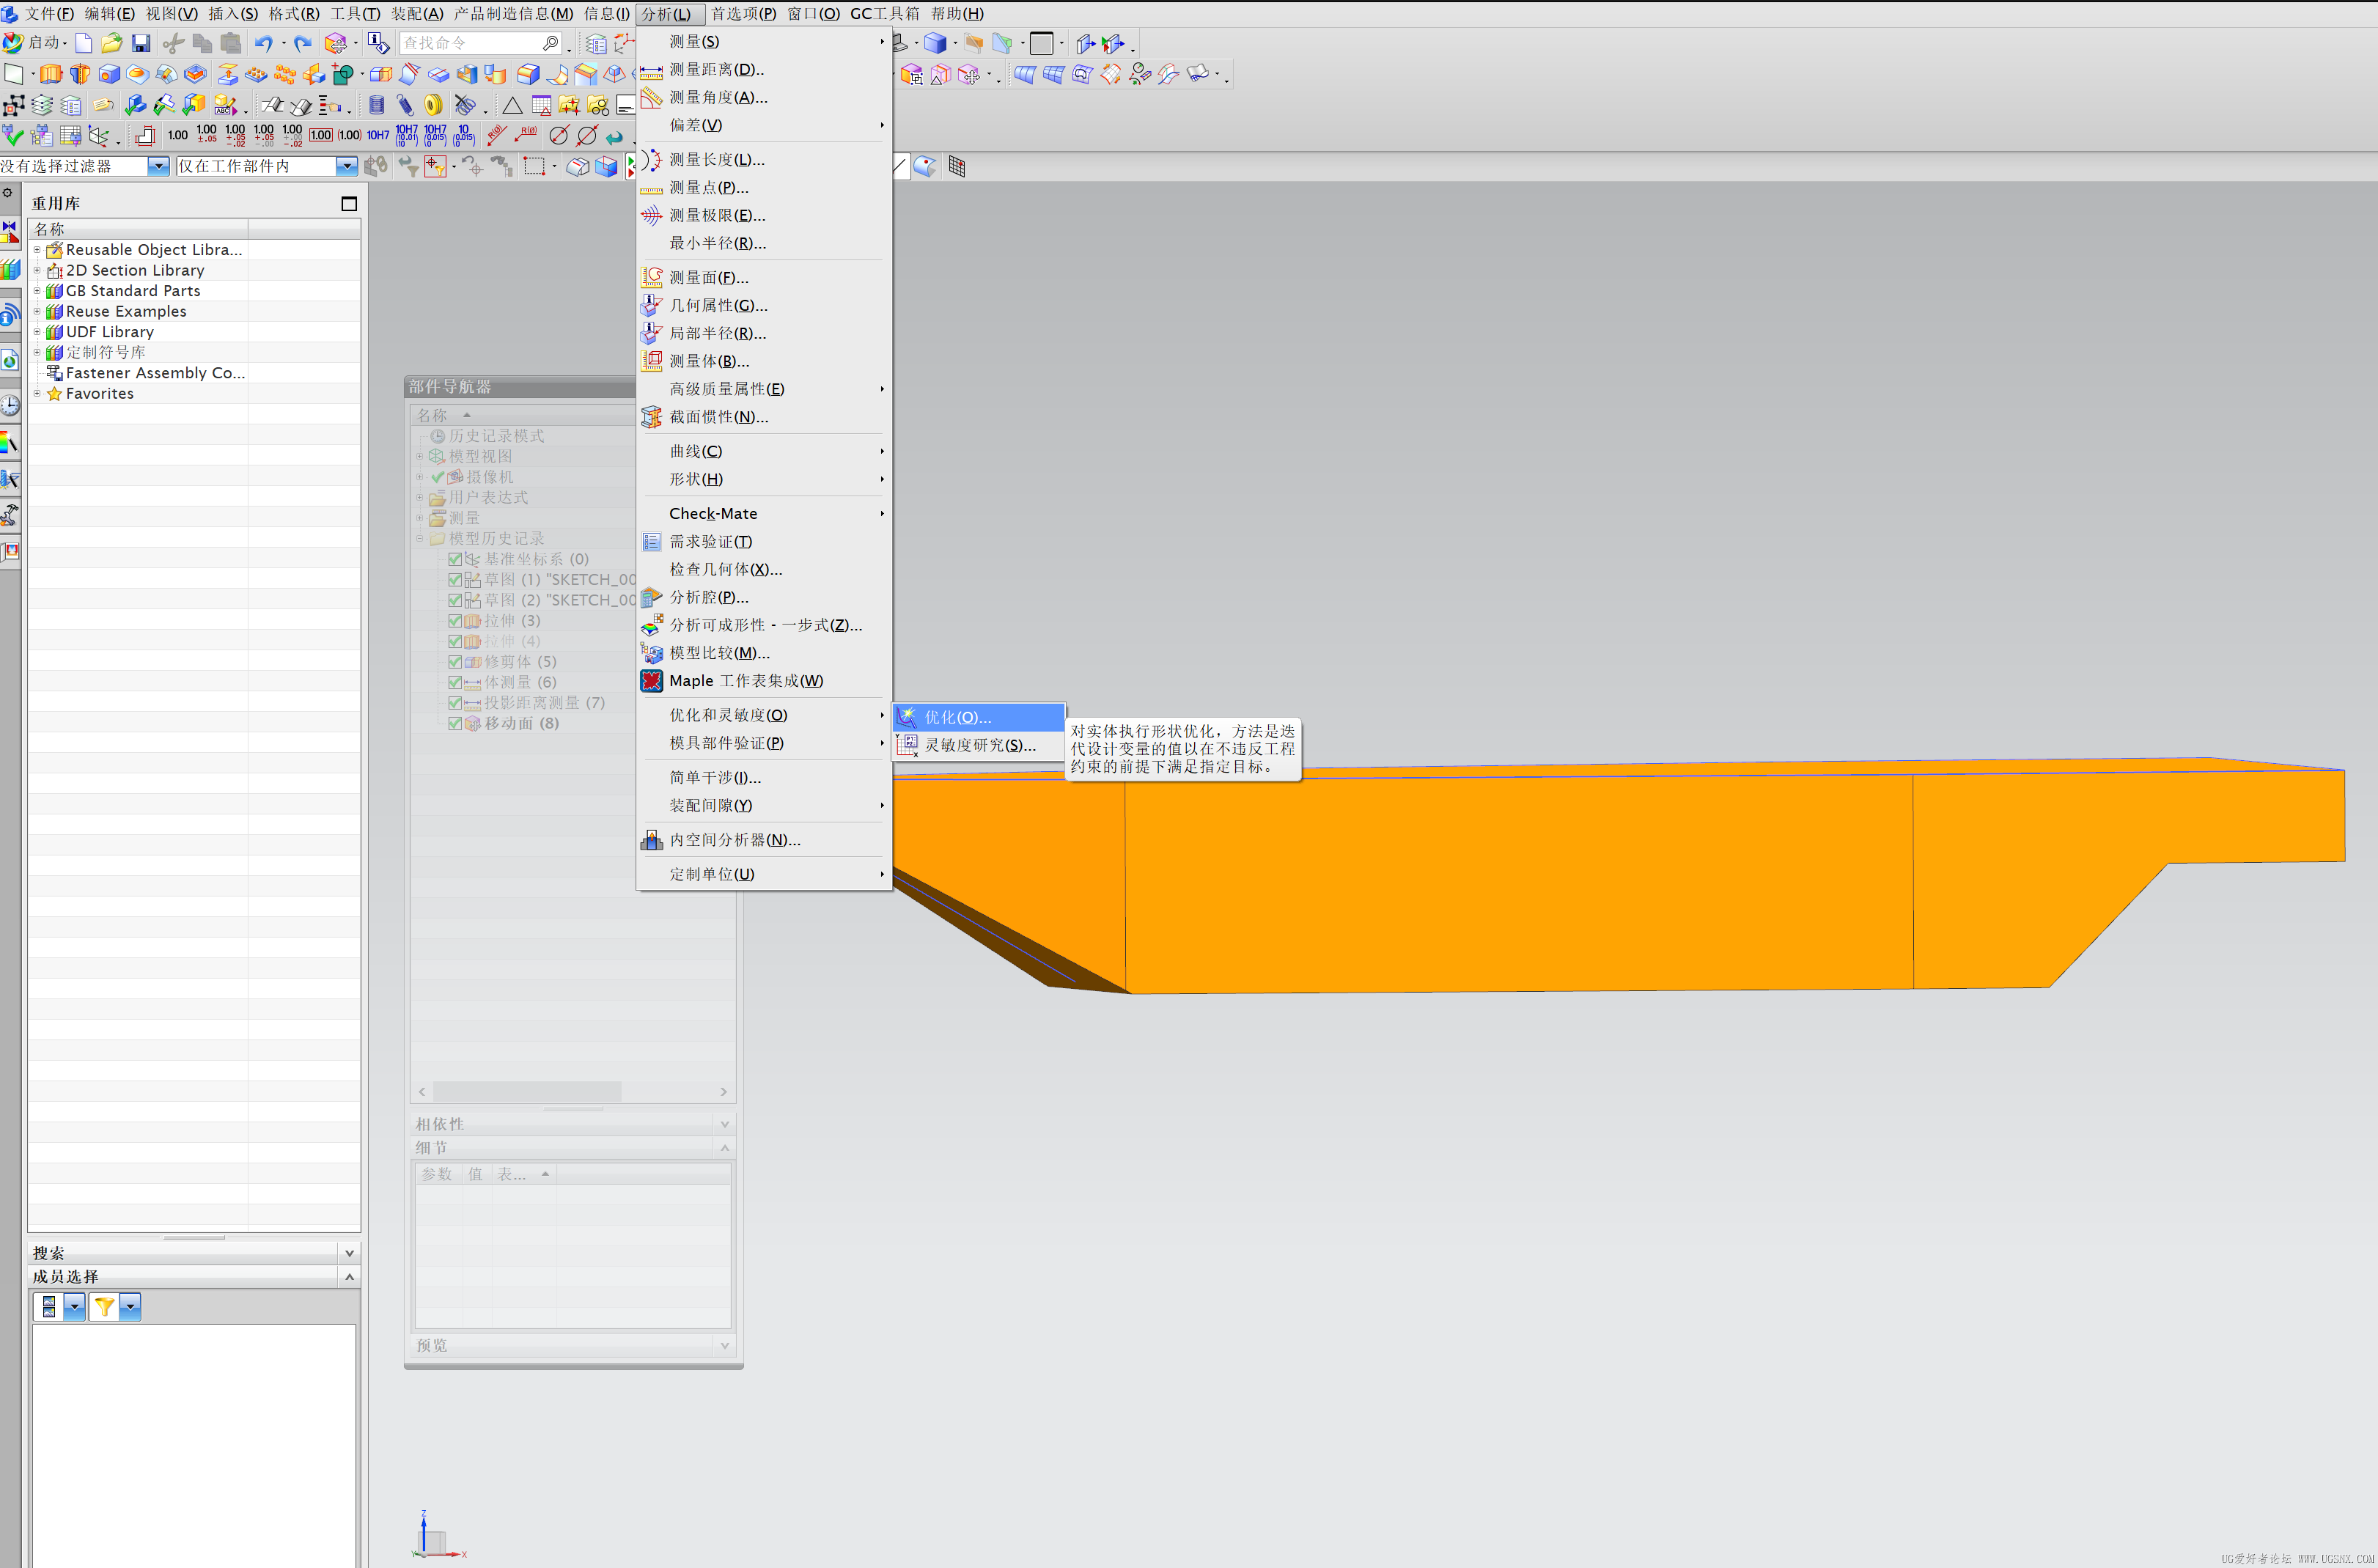Expand the 模型视图 node in part navigator
The width and height of the screenshot is (2378, 1568).
(x=420, y=457)
